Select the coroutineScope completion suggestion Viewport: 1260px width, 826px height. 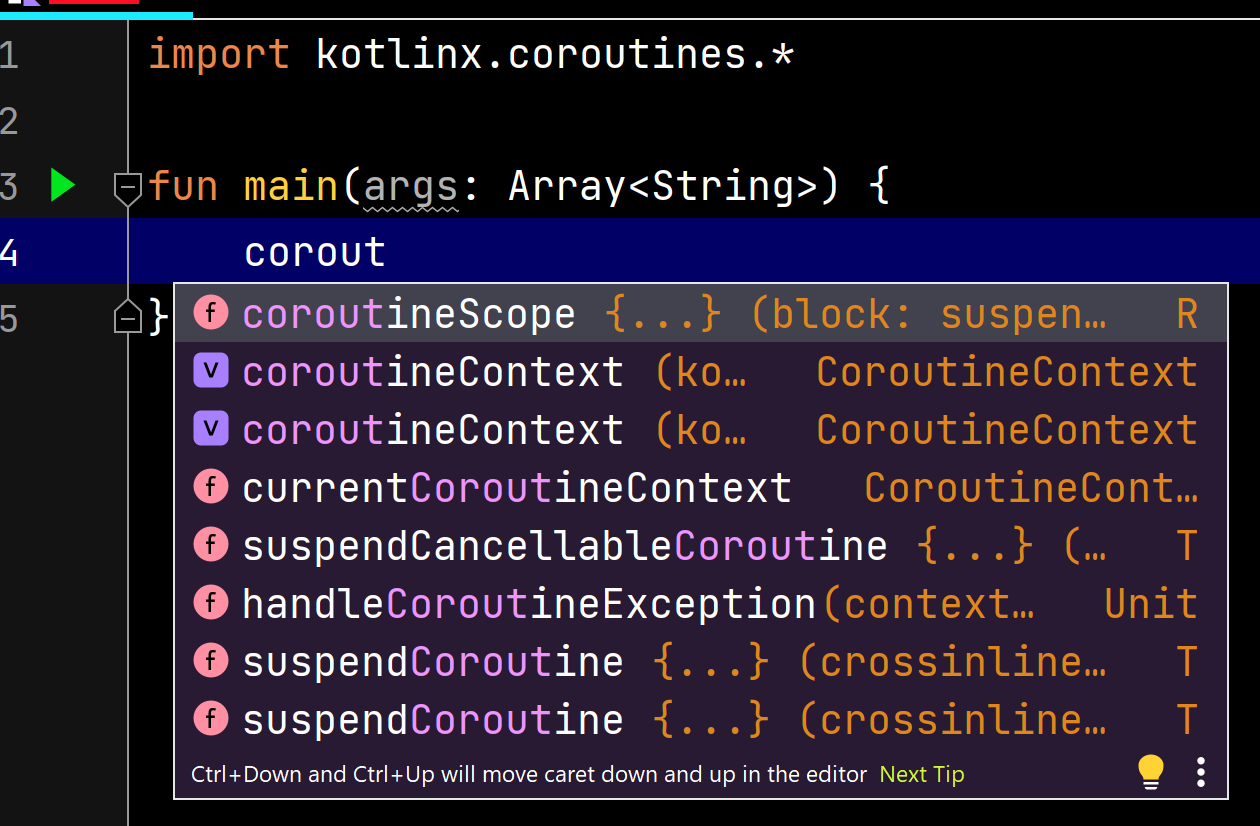(701, 314)
